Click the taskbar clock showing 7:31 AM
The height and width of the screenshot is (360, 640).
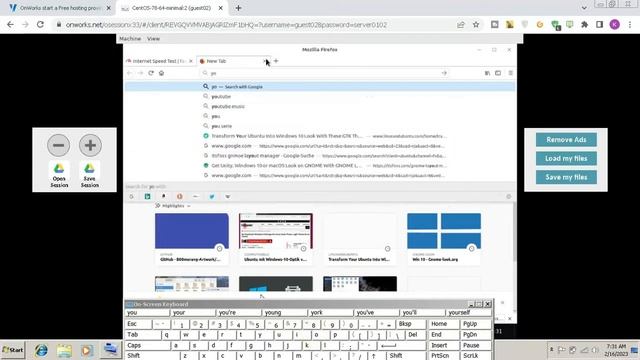tap(616, 350)
